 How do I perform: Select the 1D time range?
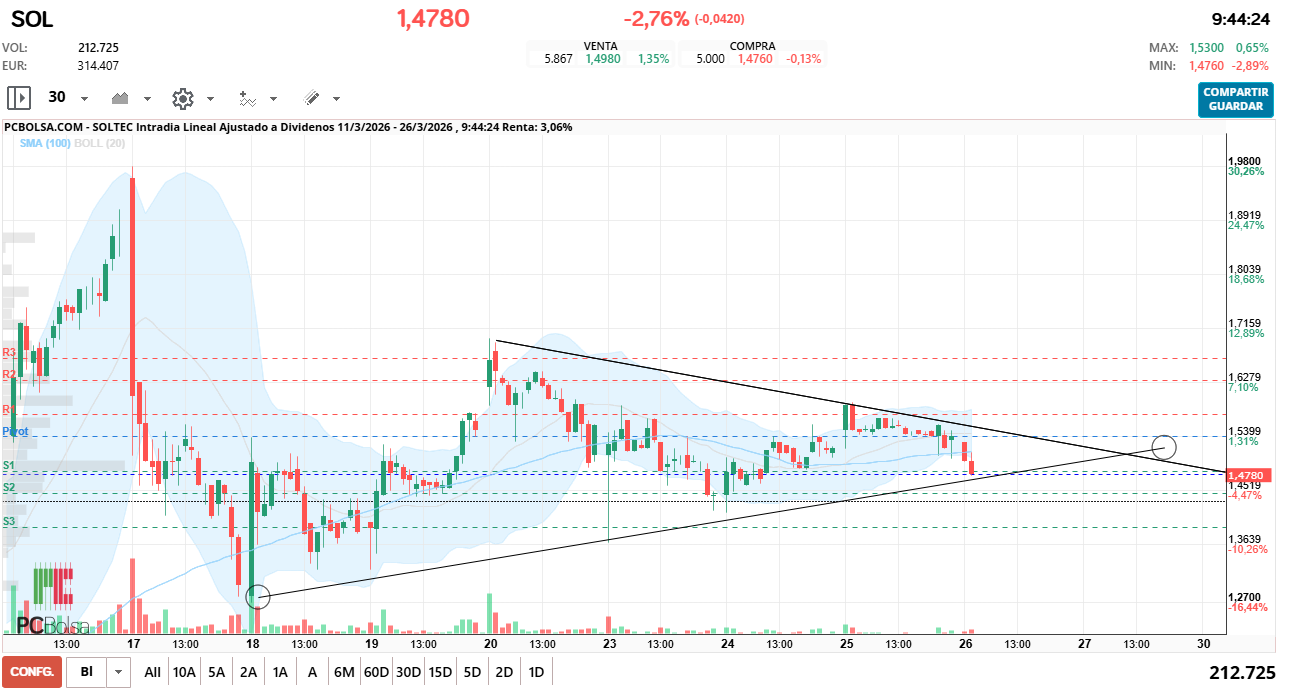click(x=536, y=673)
